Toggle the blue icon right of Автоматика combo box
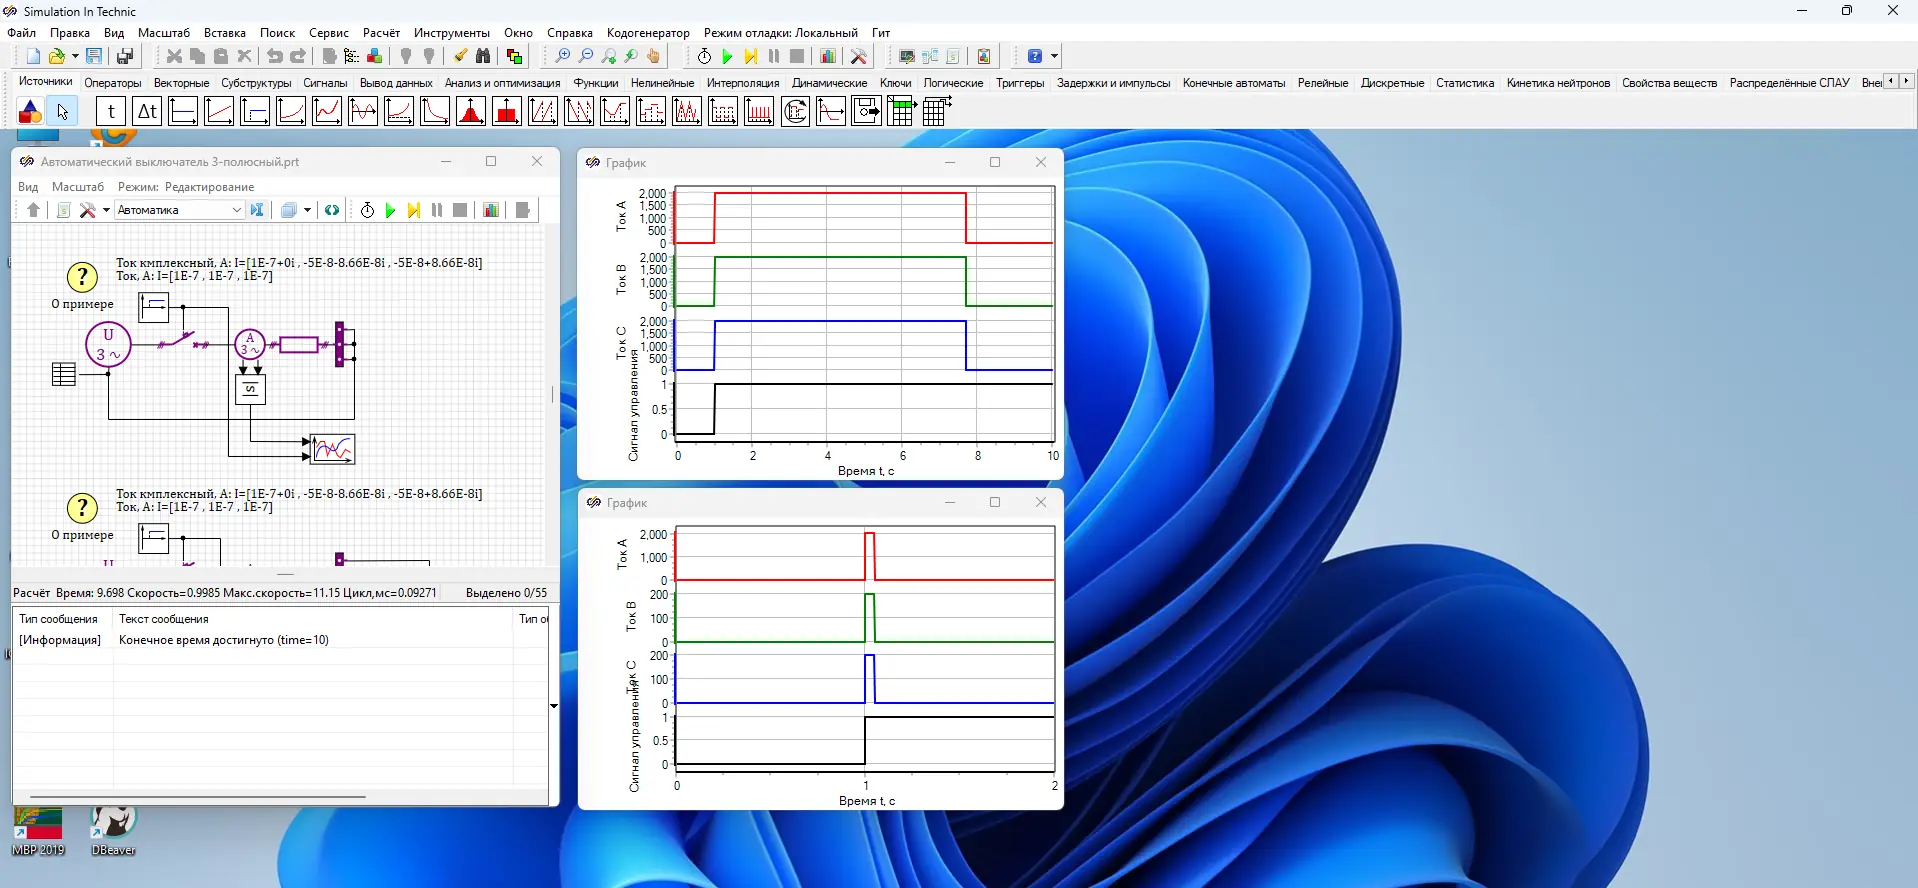The width and height of the screenshot is (1918, 888). tap(257, 210)
